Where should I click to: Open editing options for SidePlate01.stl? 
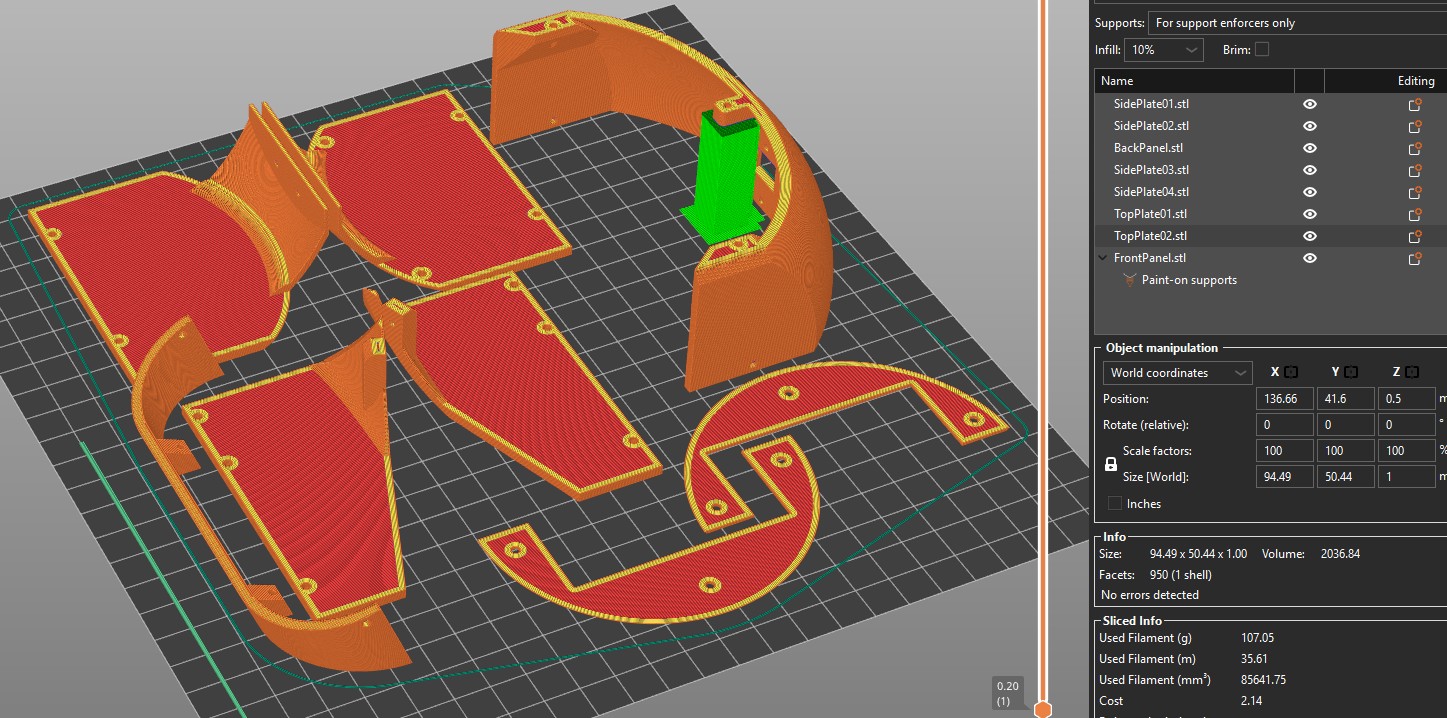click(x=1415, y=104)
